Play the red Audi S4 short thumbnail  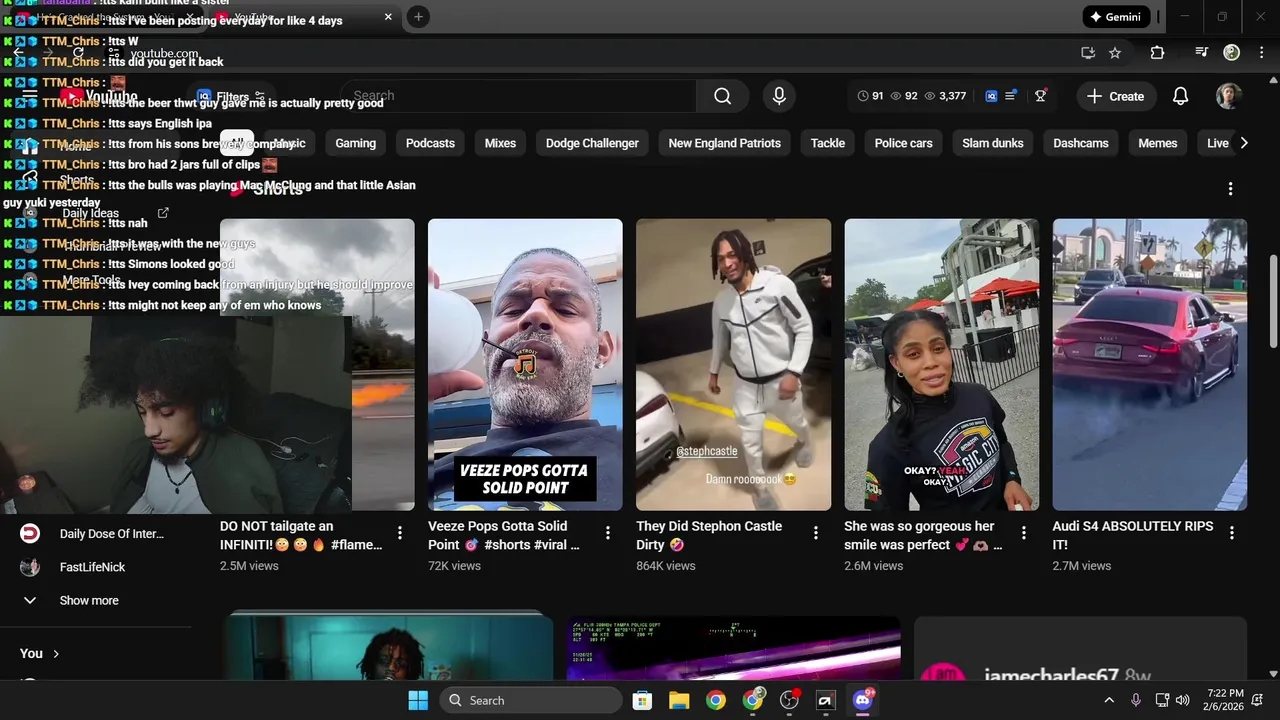(1149, 365)
